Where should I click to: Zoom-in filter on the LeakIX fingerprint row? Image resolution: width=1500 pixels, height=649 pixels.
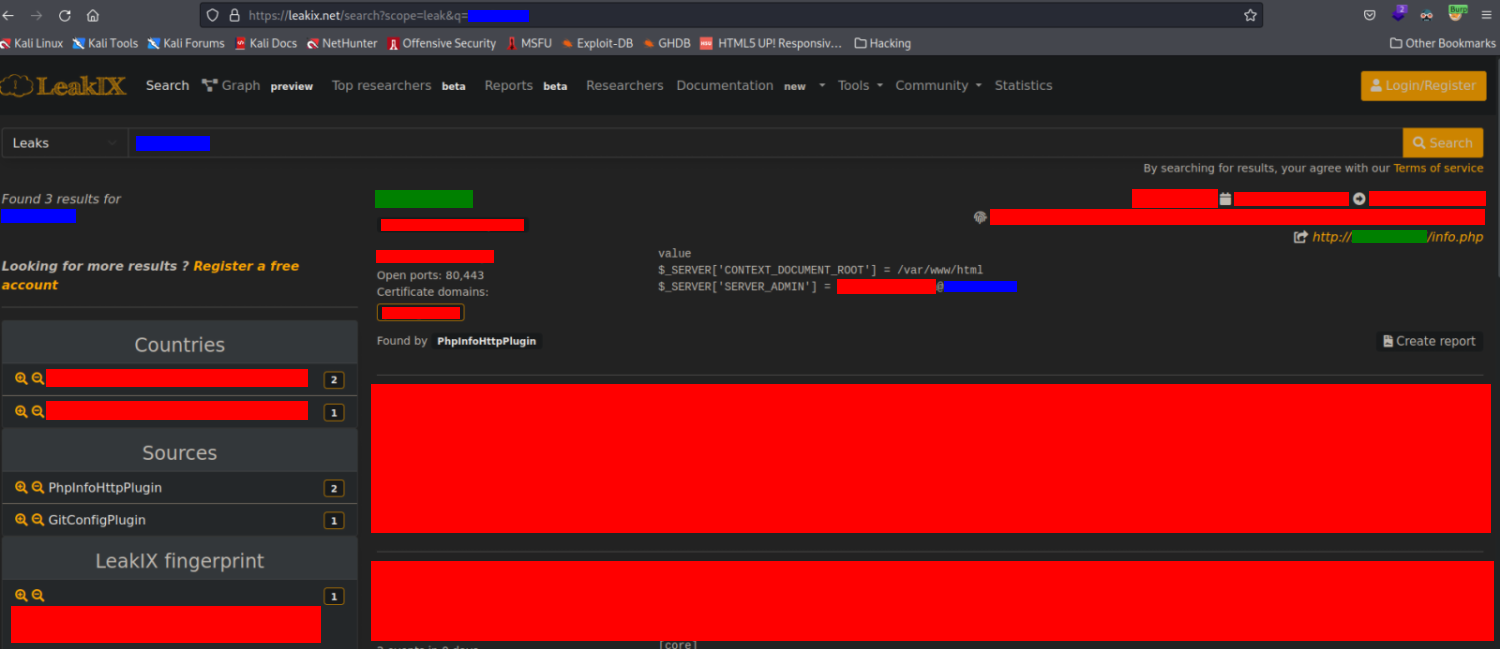[21, 595]
